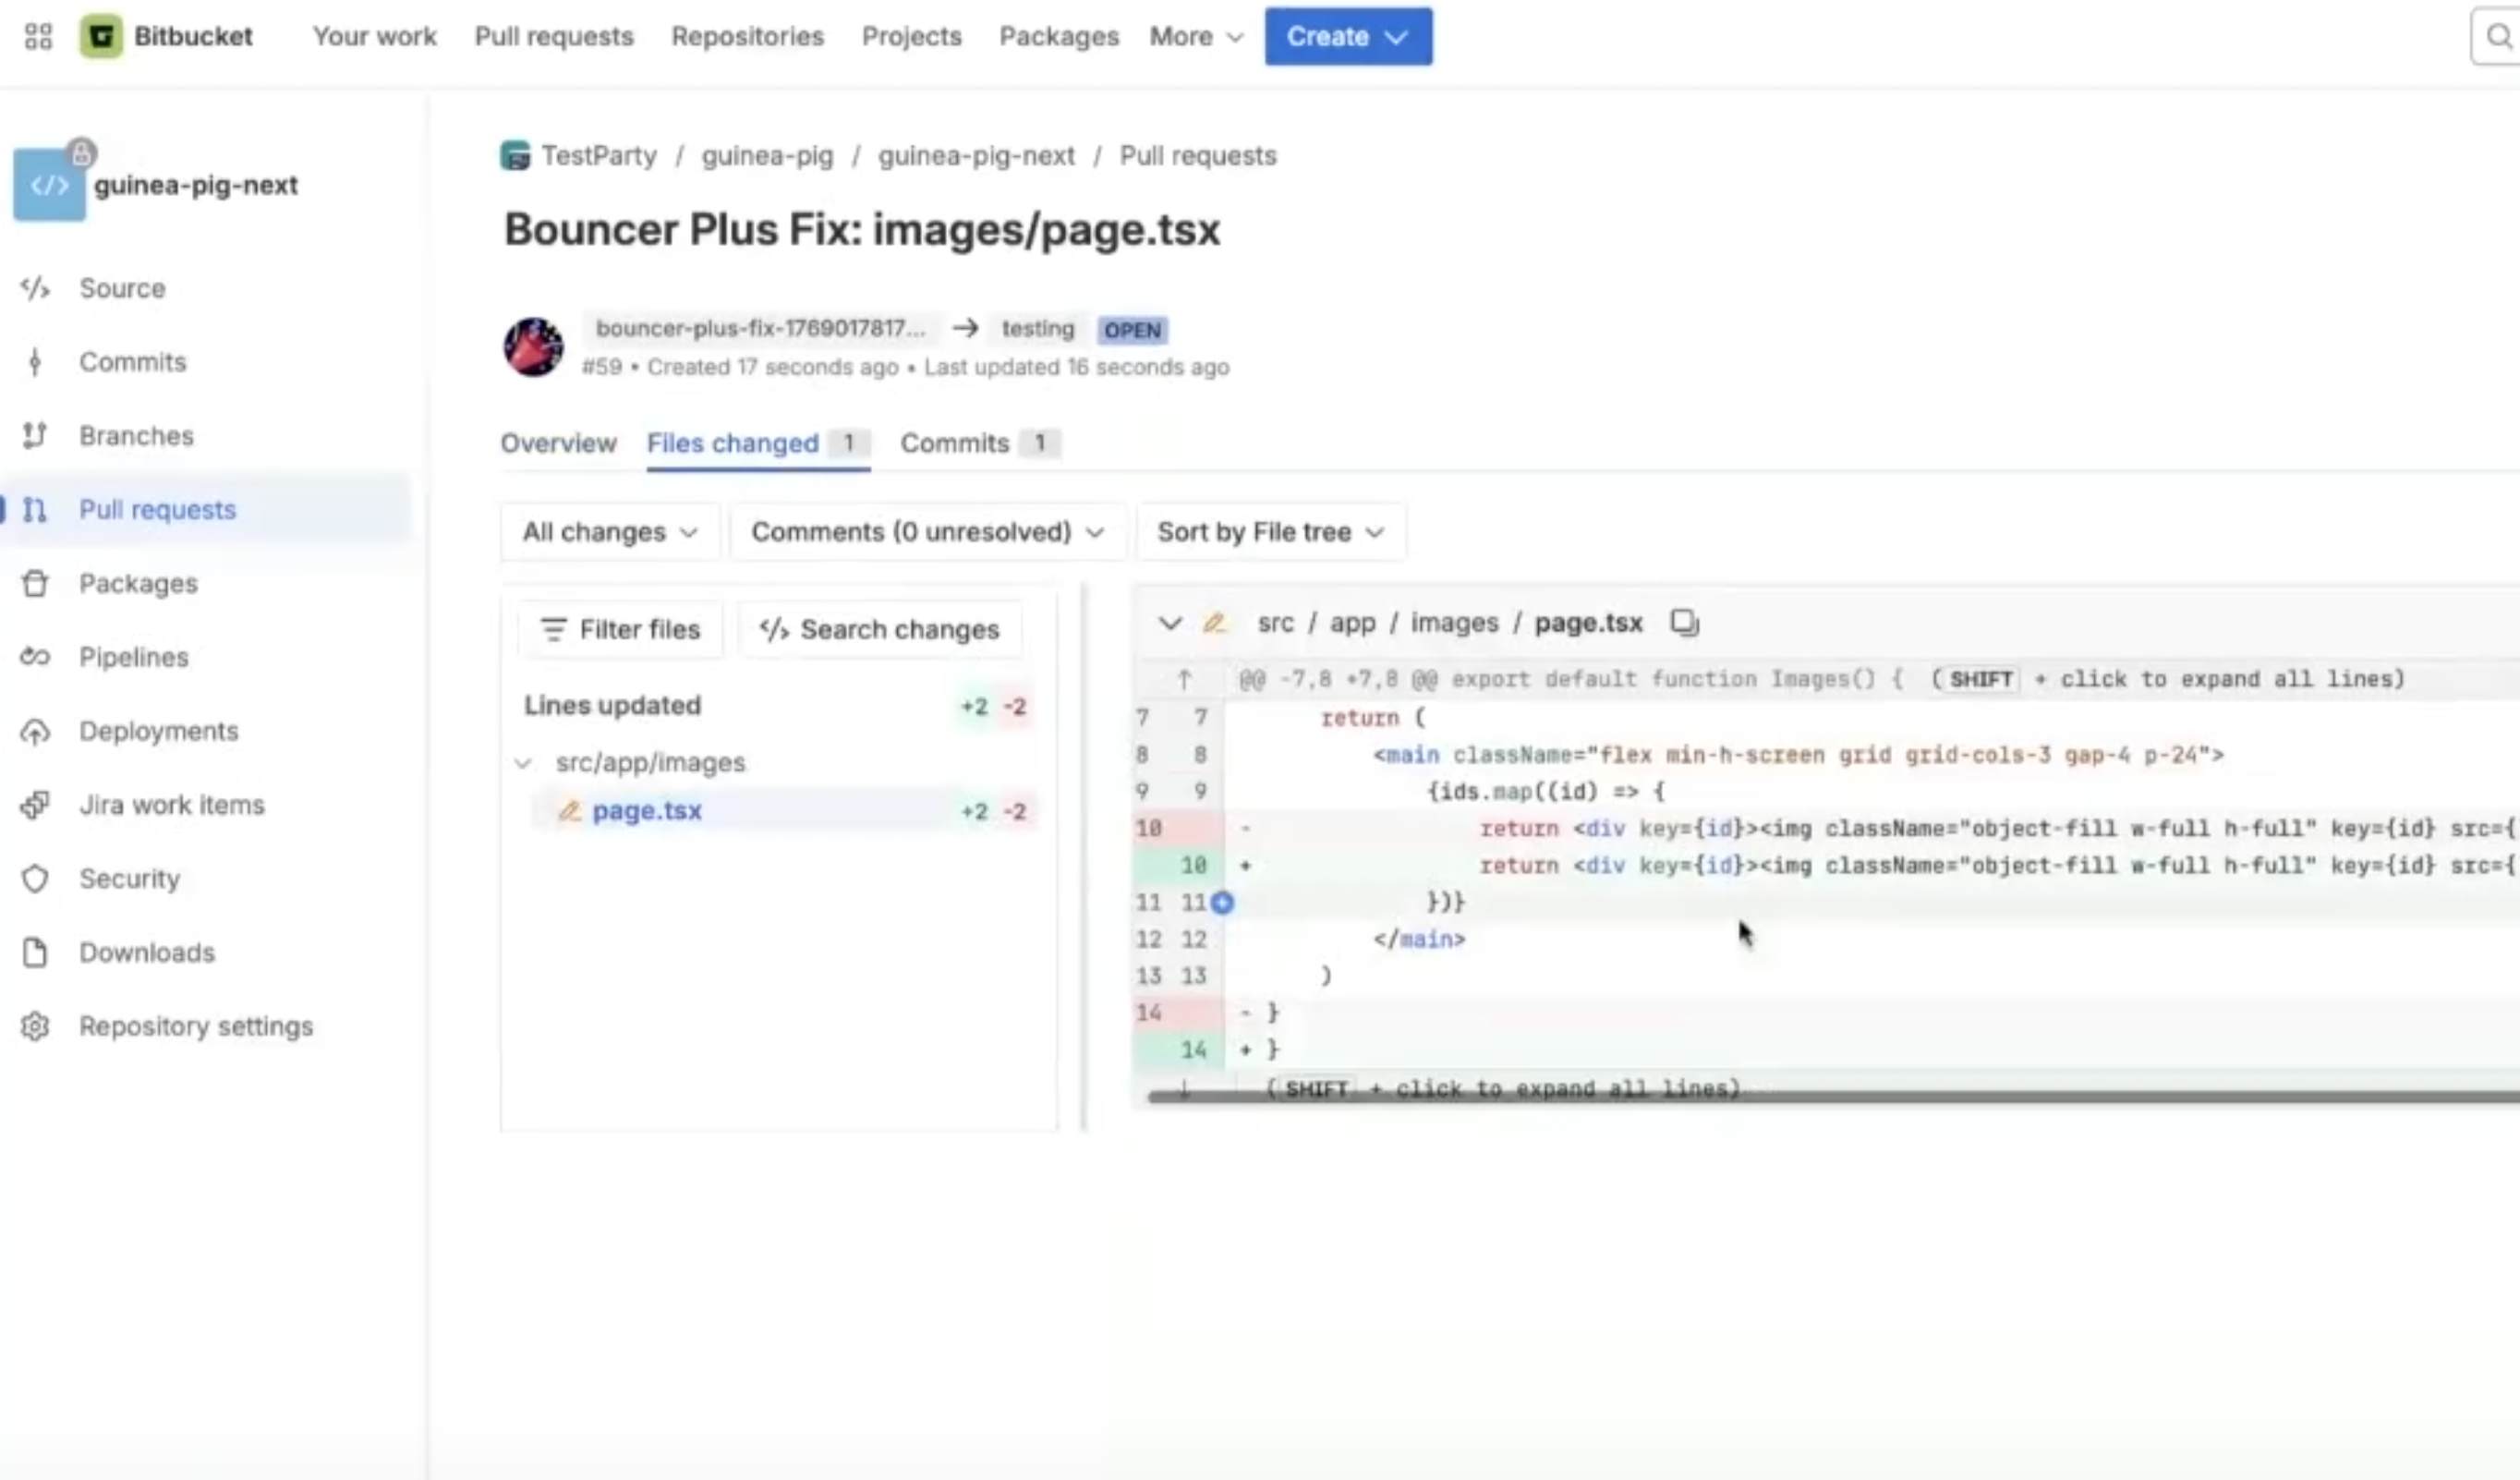This screenshot has height=1480, width=2520.
Task: Open the More menu in the top bar
Action: click(1194, 36)
